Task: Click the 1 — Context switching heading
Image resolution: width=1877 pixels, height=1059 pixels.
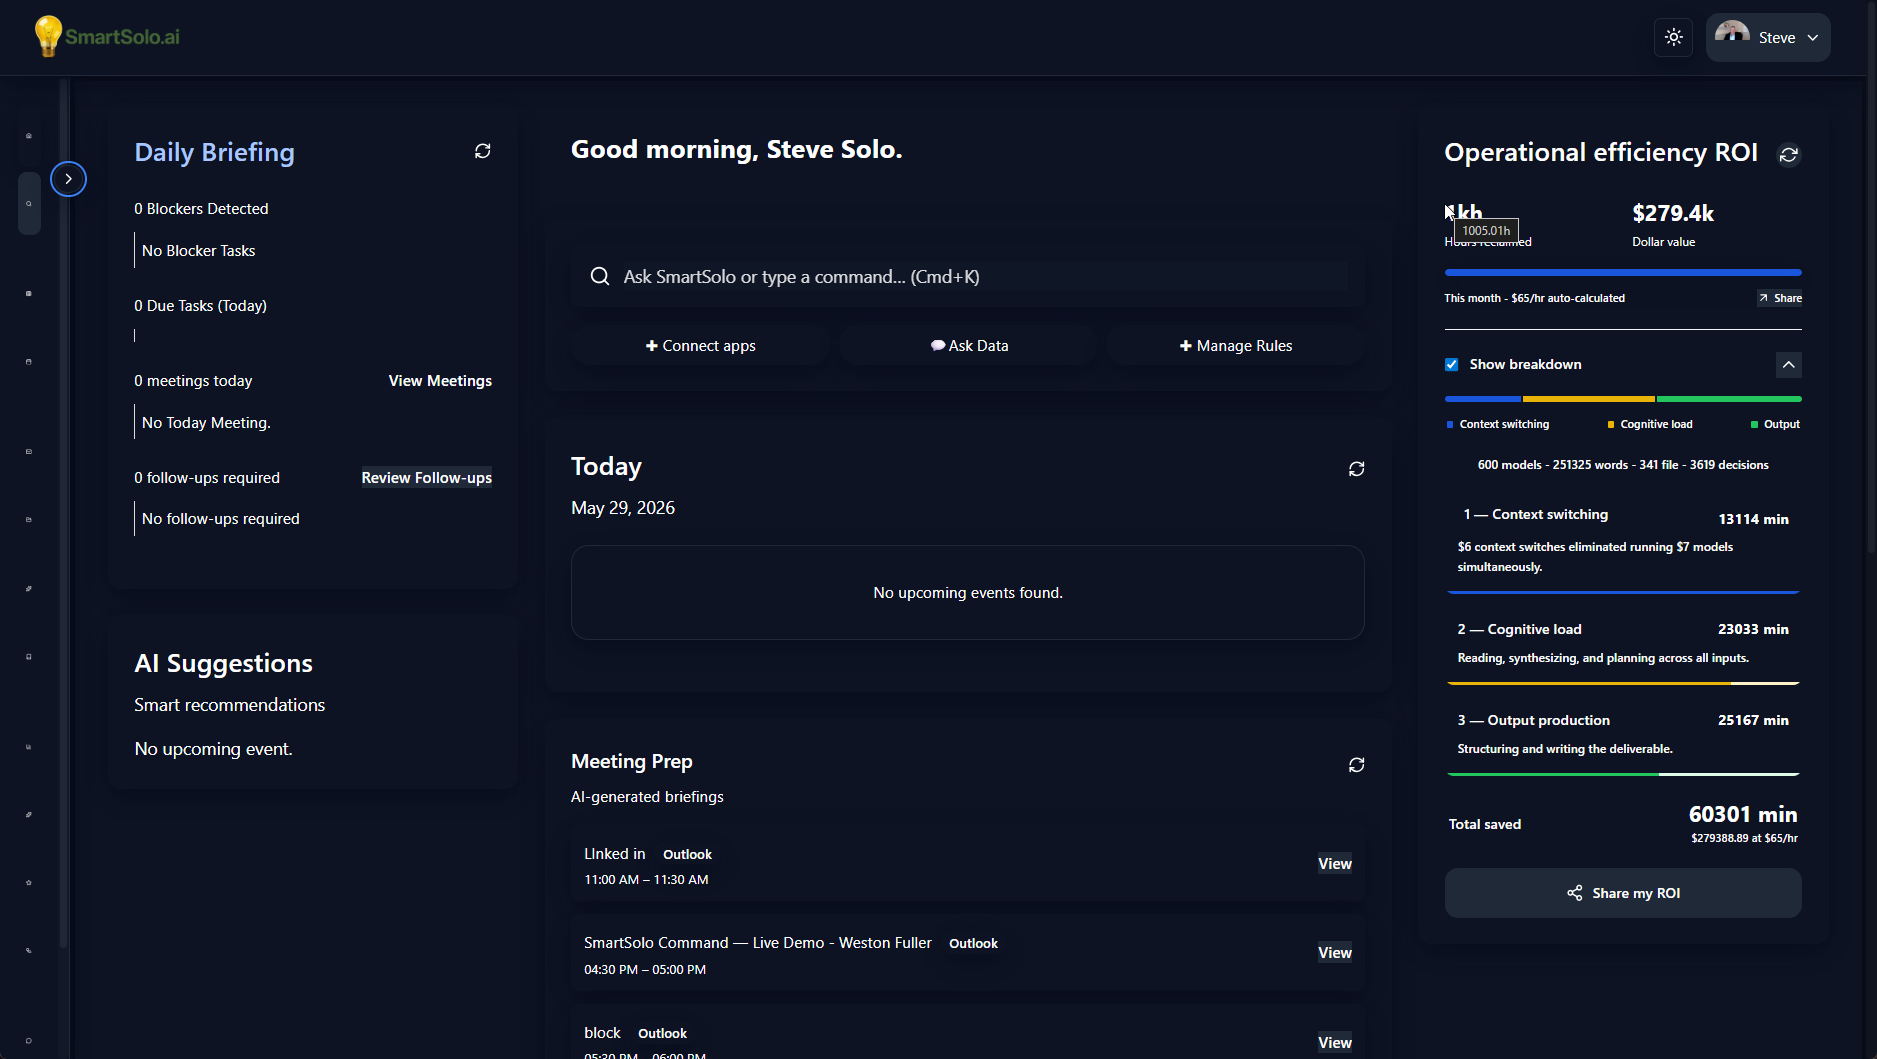Action: 1536,514
